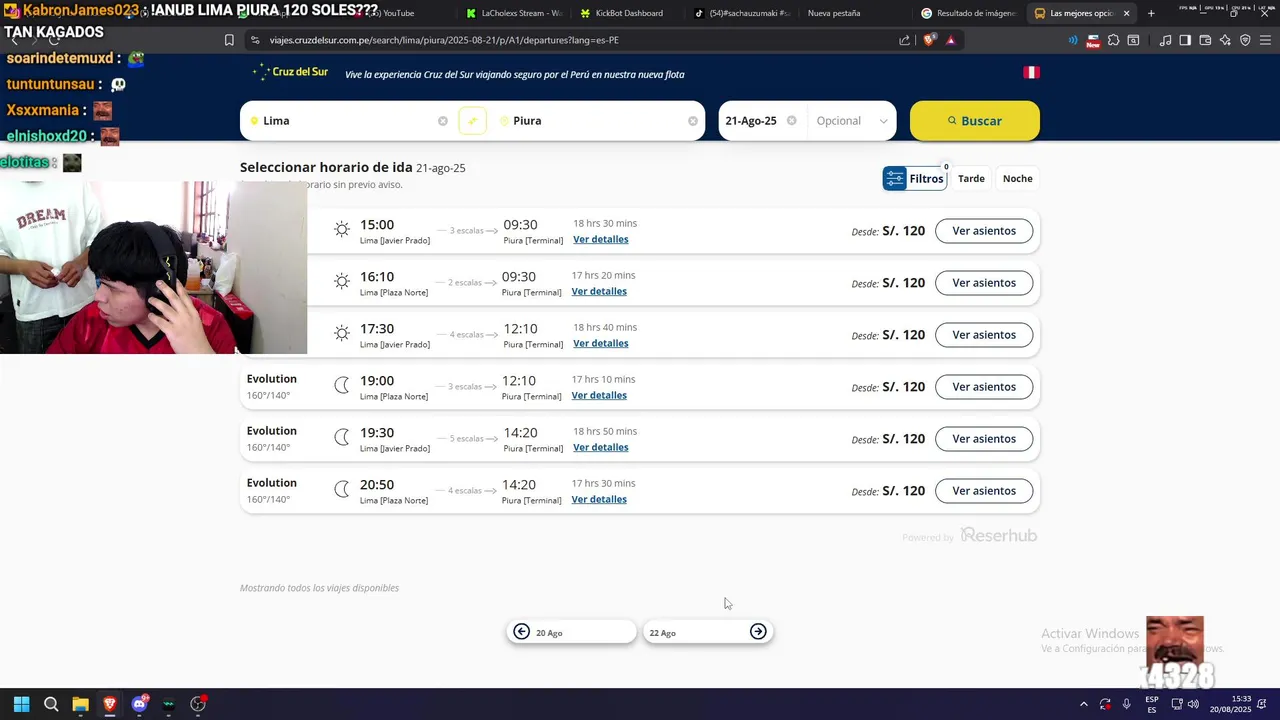View seats for the 17:30 departure
This screenshot has width=1280, height=720.
984,335
